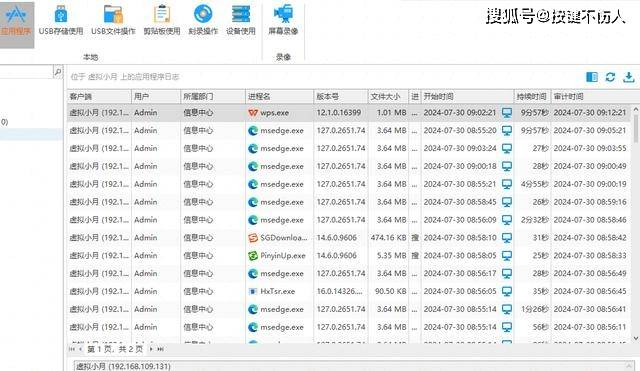
Task: Click monitor icon in PinyinUp.exe row
Action: coord(507,256)
